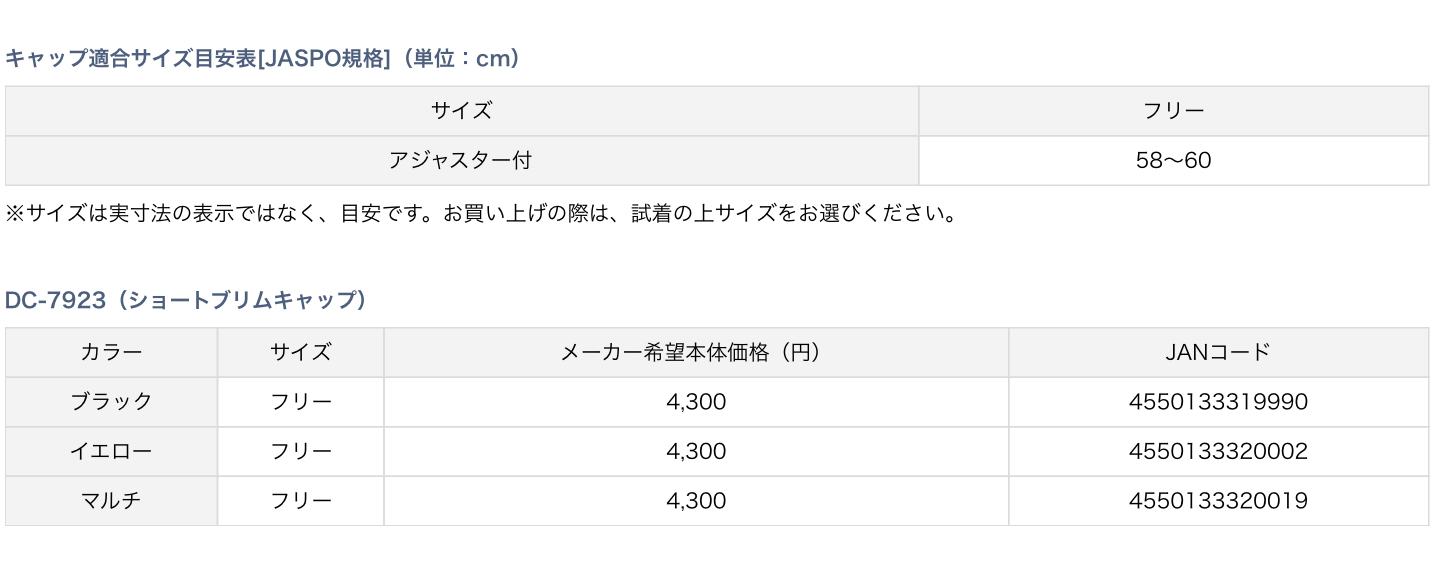Screen dimensions: 1433x567
Task: Select the 58〜60 size value
Action: tap(1173, 160)
